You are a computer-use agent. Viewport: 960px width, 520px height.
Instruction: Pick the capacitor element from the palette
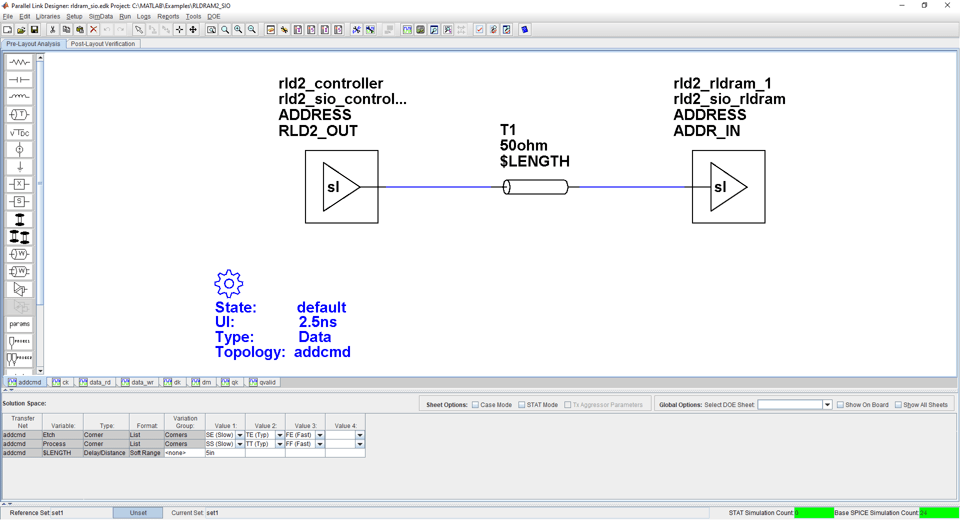(19, 79)
